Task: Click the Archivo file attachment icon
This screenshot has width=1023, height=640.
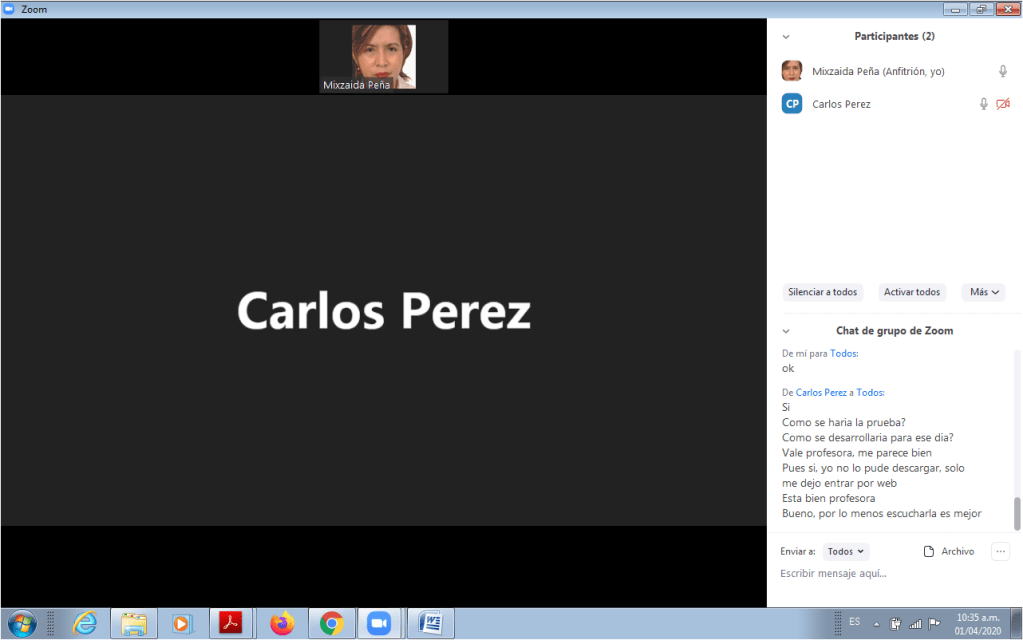Action: 929,551
